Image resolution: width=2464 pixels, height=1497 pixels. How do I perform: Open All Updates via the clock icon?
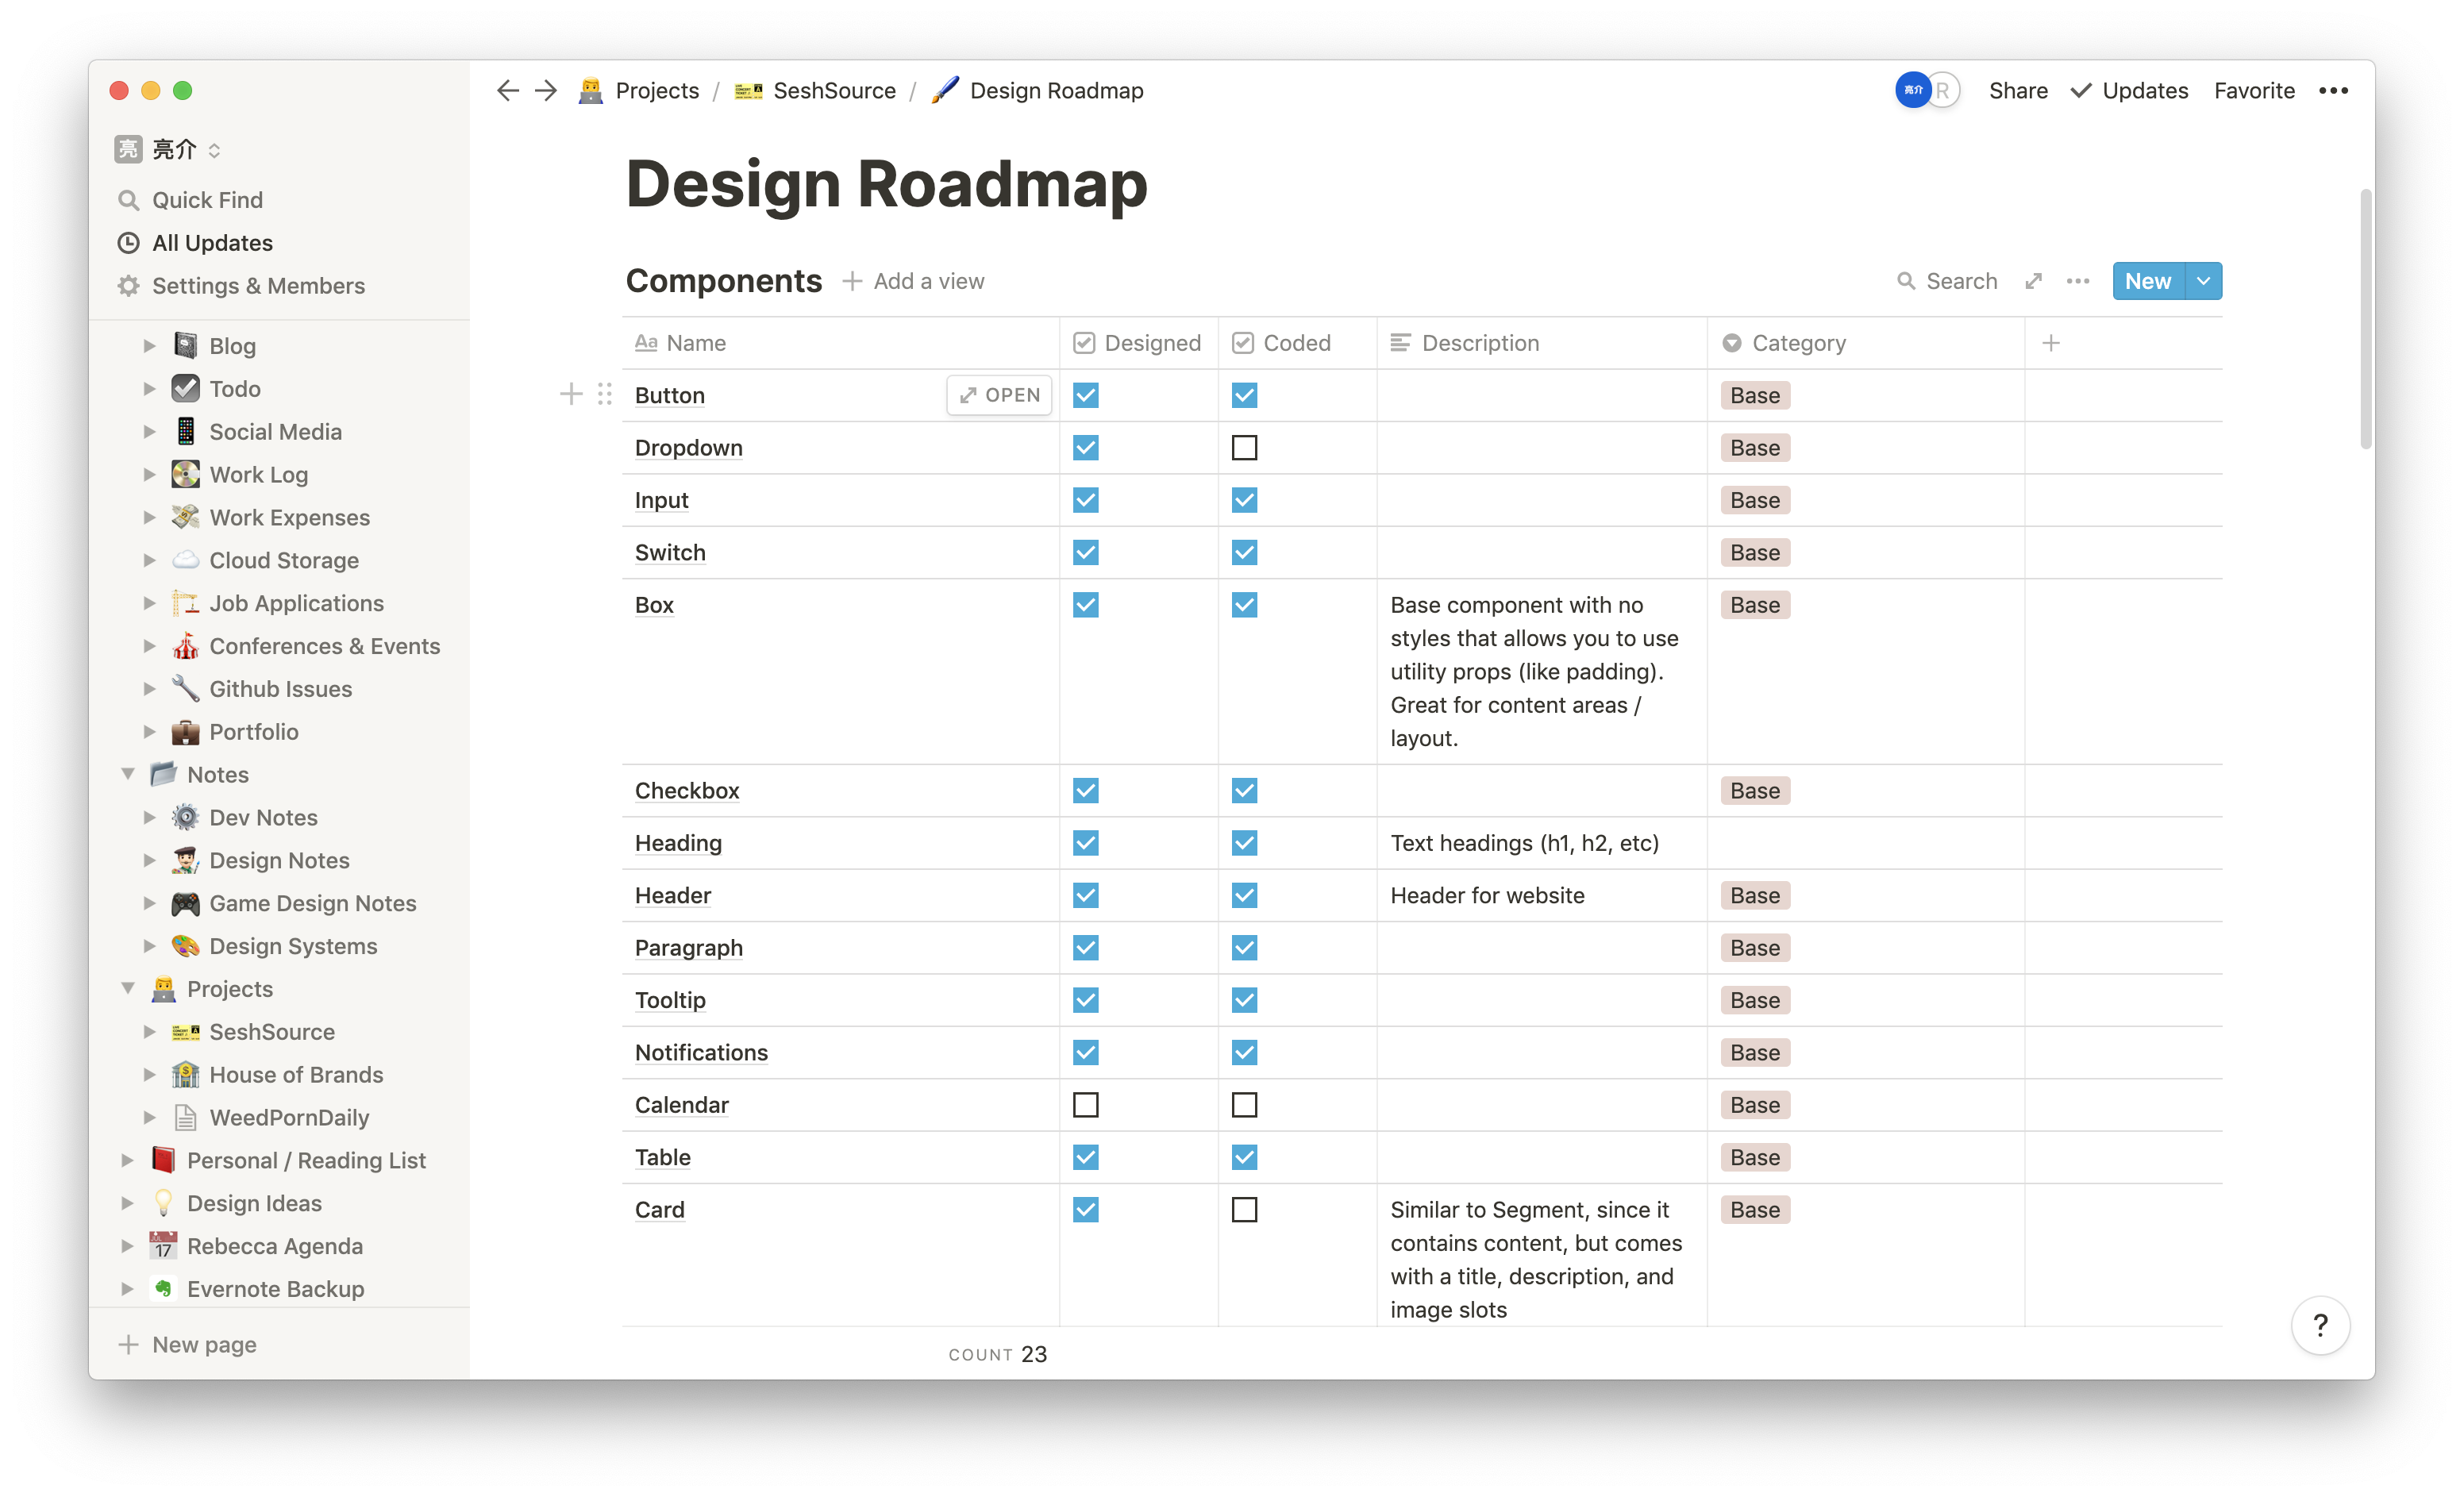pos(128,242)
